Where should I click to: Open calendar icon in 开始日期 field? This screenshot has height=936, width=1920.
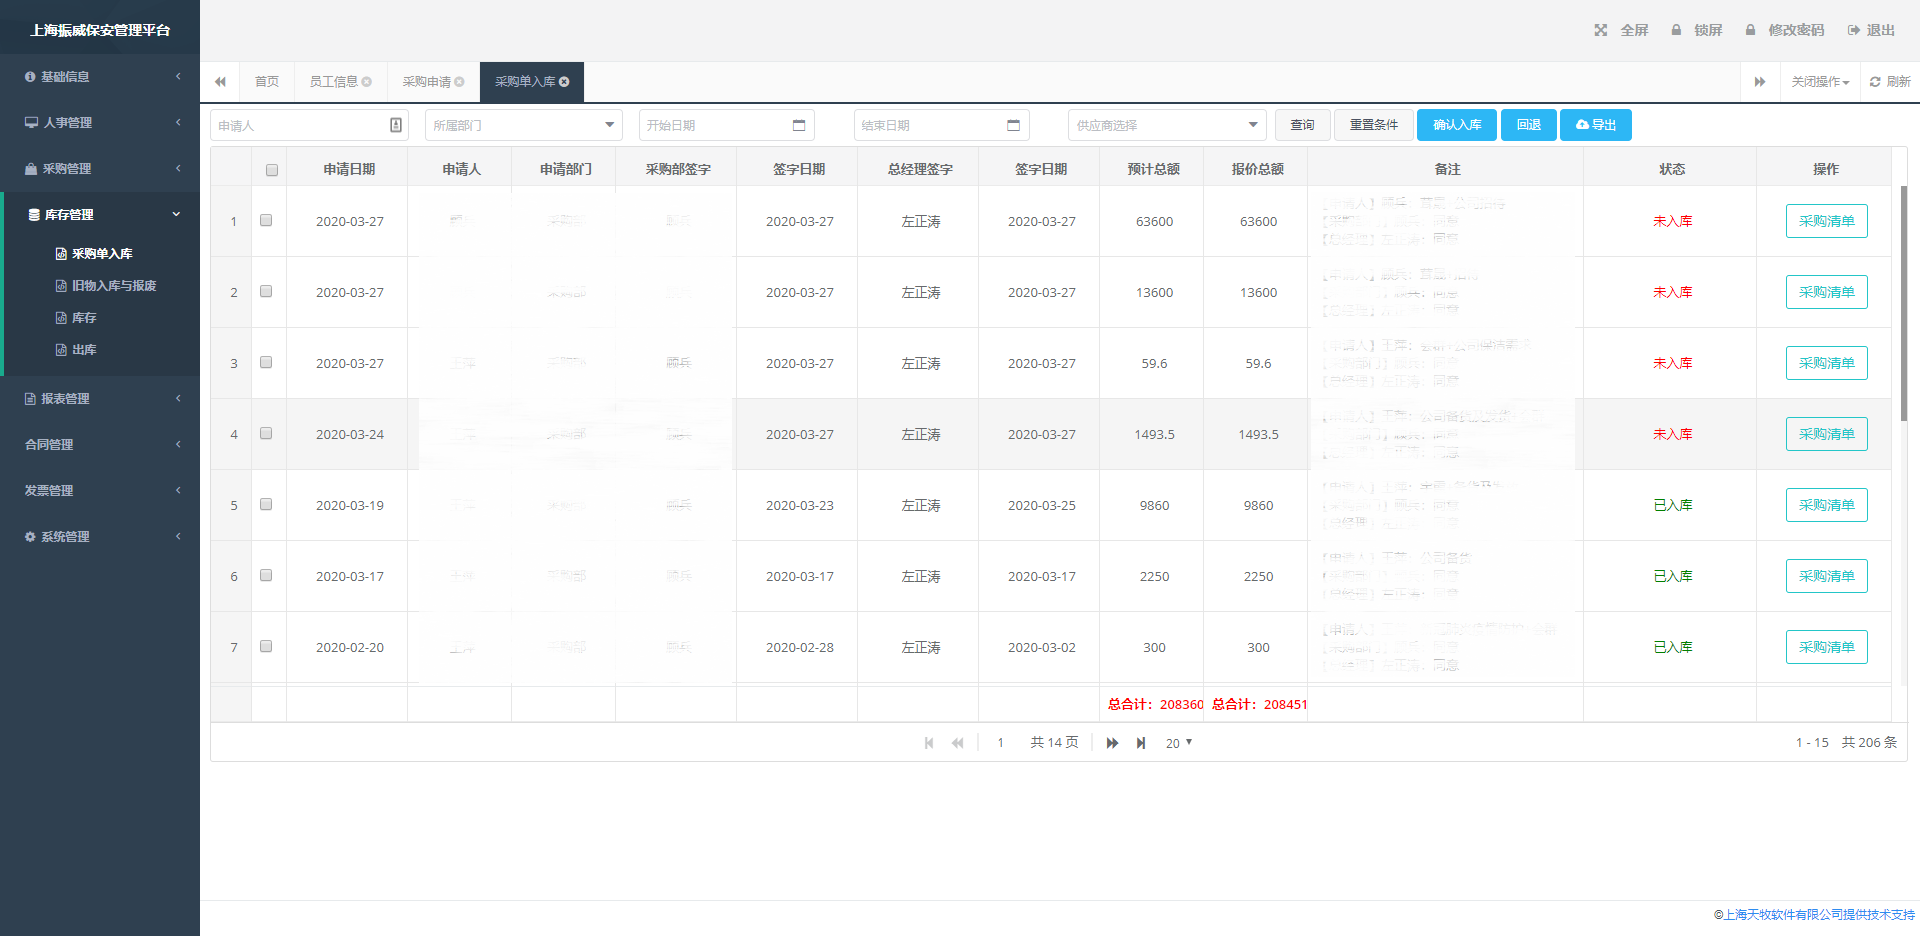pyautogui.click(x=799, y=125)
